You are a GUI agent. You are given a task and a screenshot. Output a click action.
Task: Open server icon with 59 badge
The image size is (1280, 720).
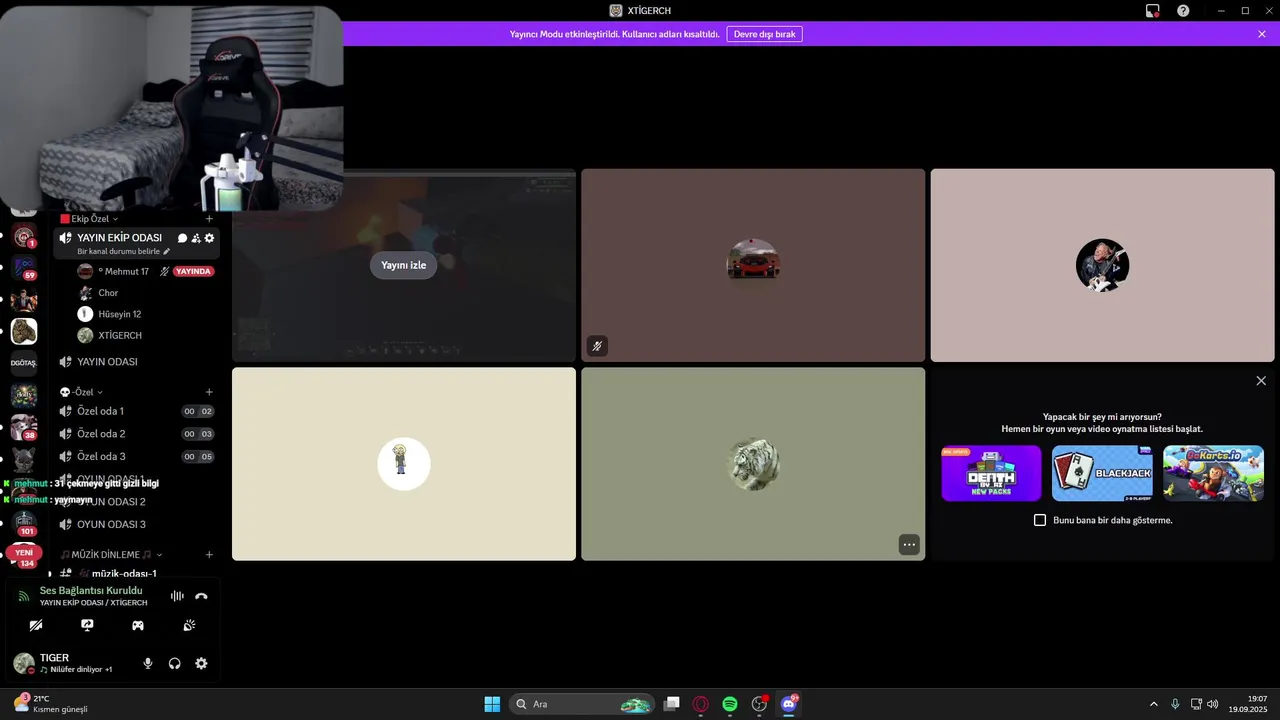(24, 268)
